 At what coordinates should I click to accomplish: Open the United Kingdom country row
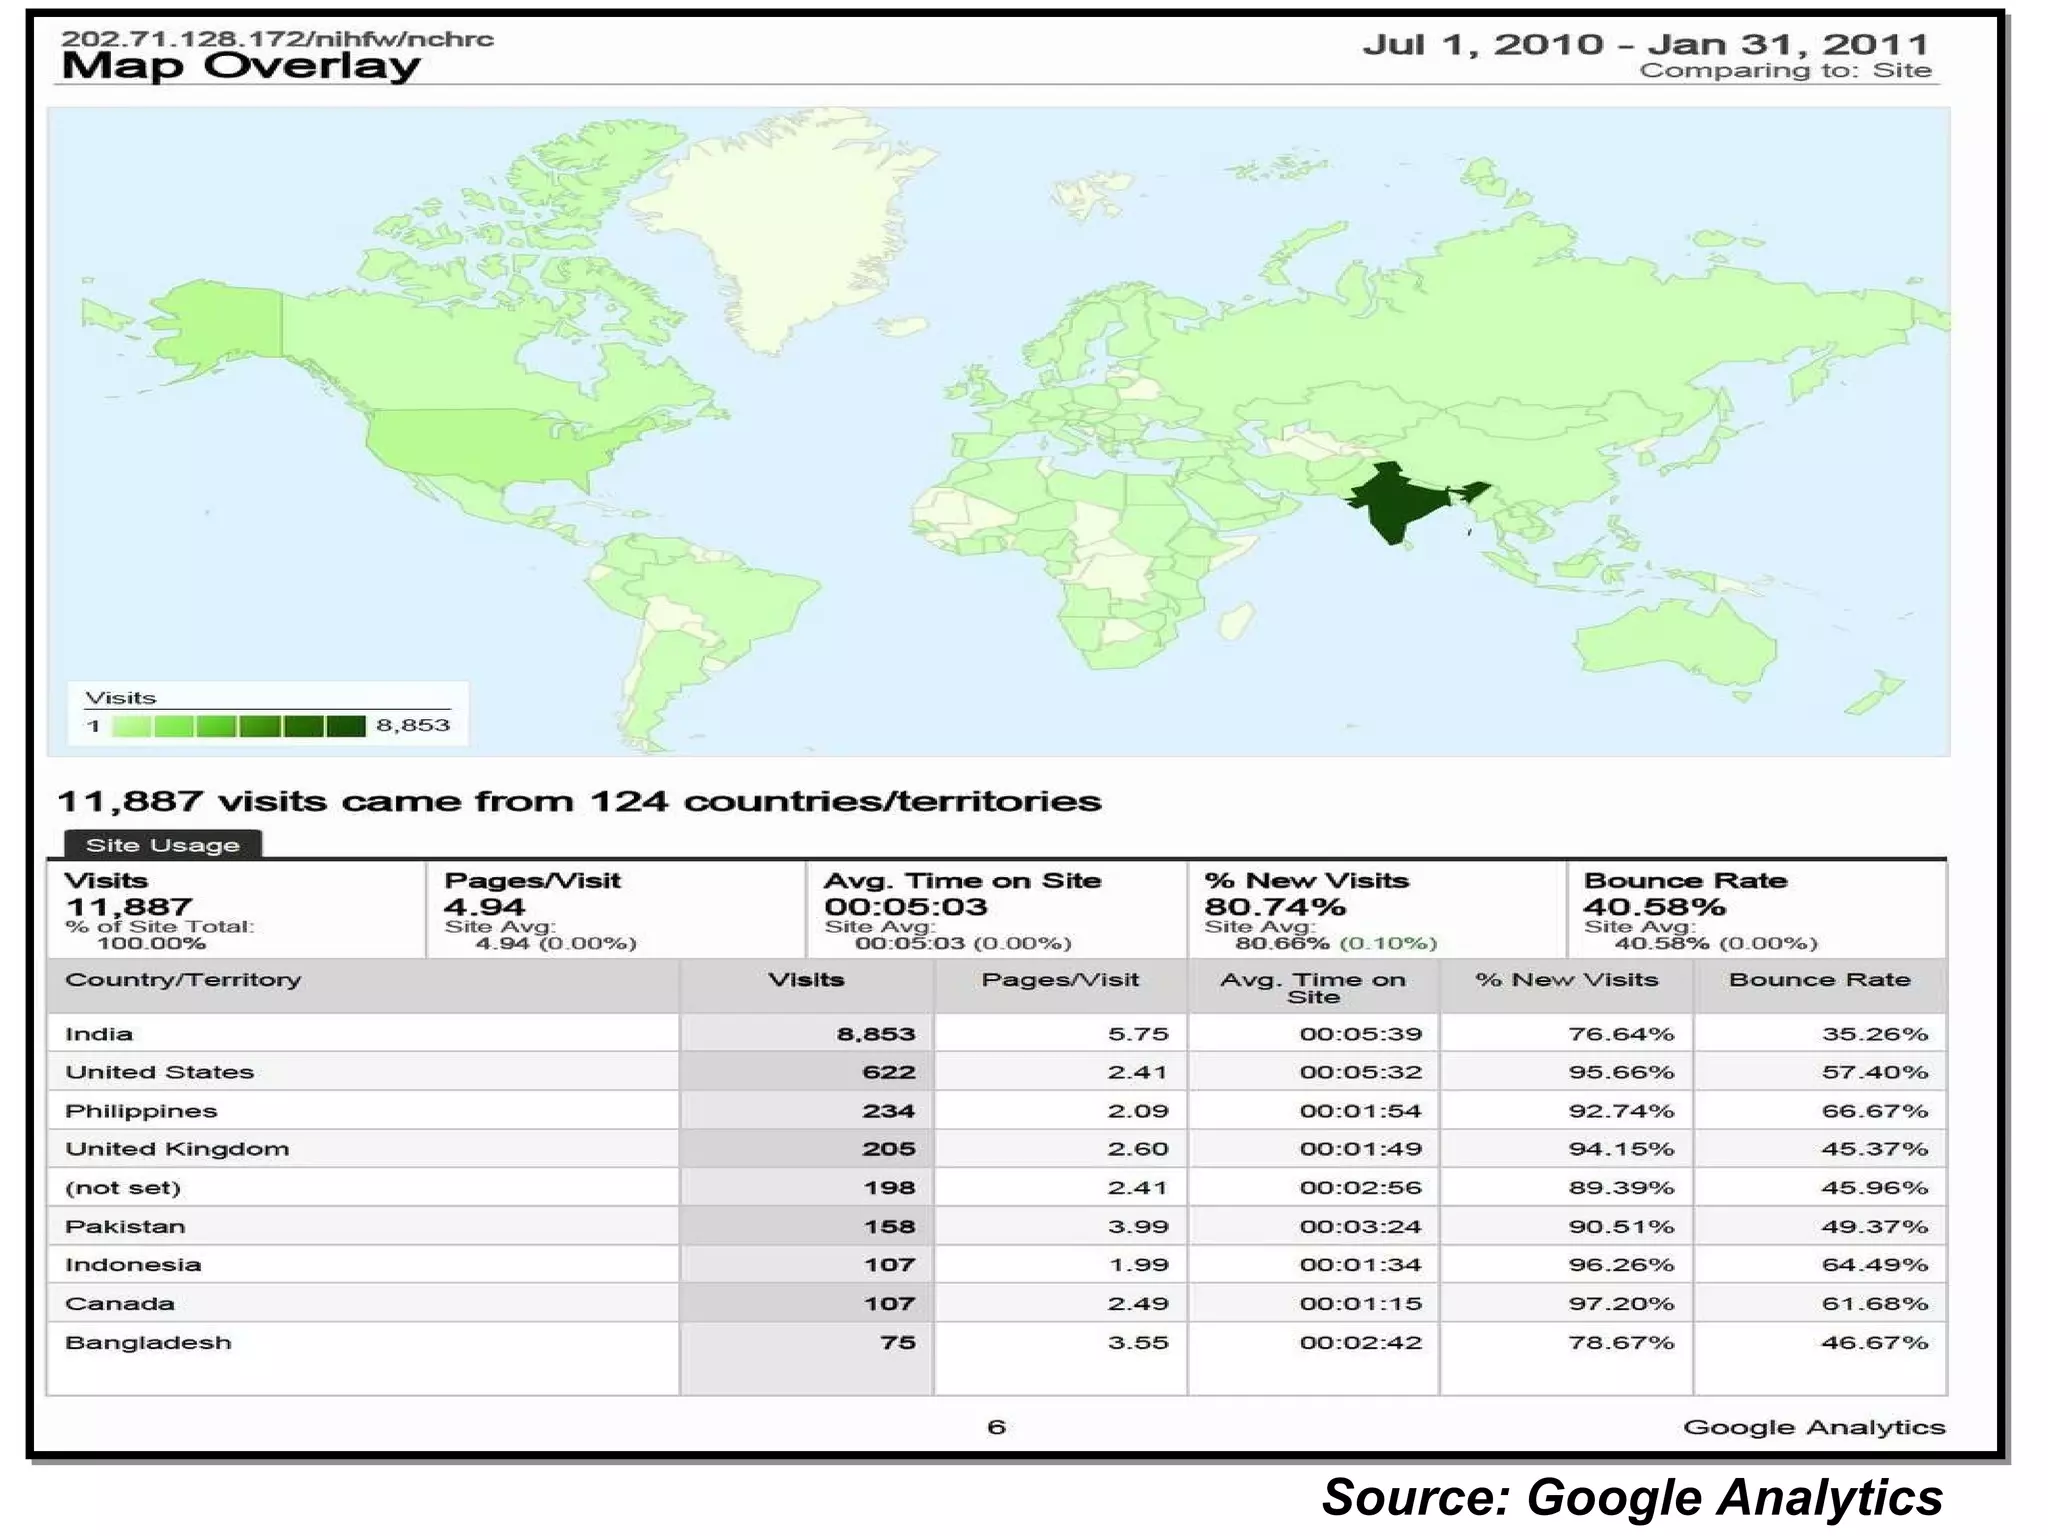point(997,1149)
